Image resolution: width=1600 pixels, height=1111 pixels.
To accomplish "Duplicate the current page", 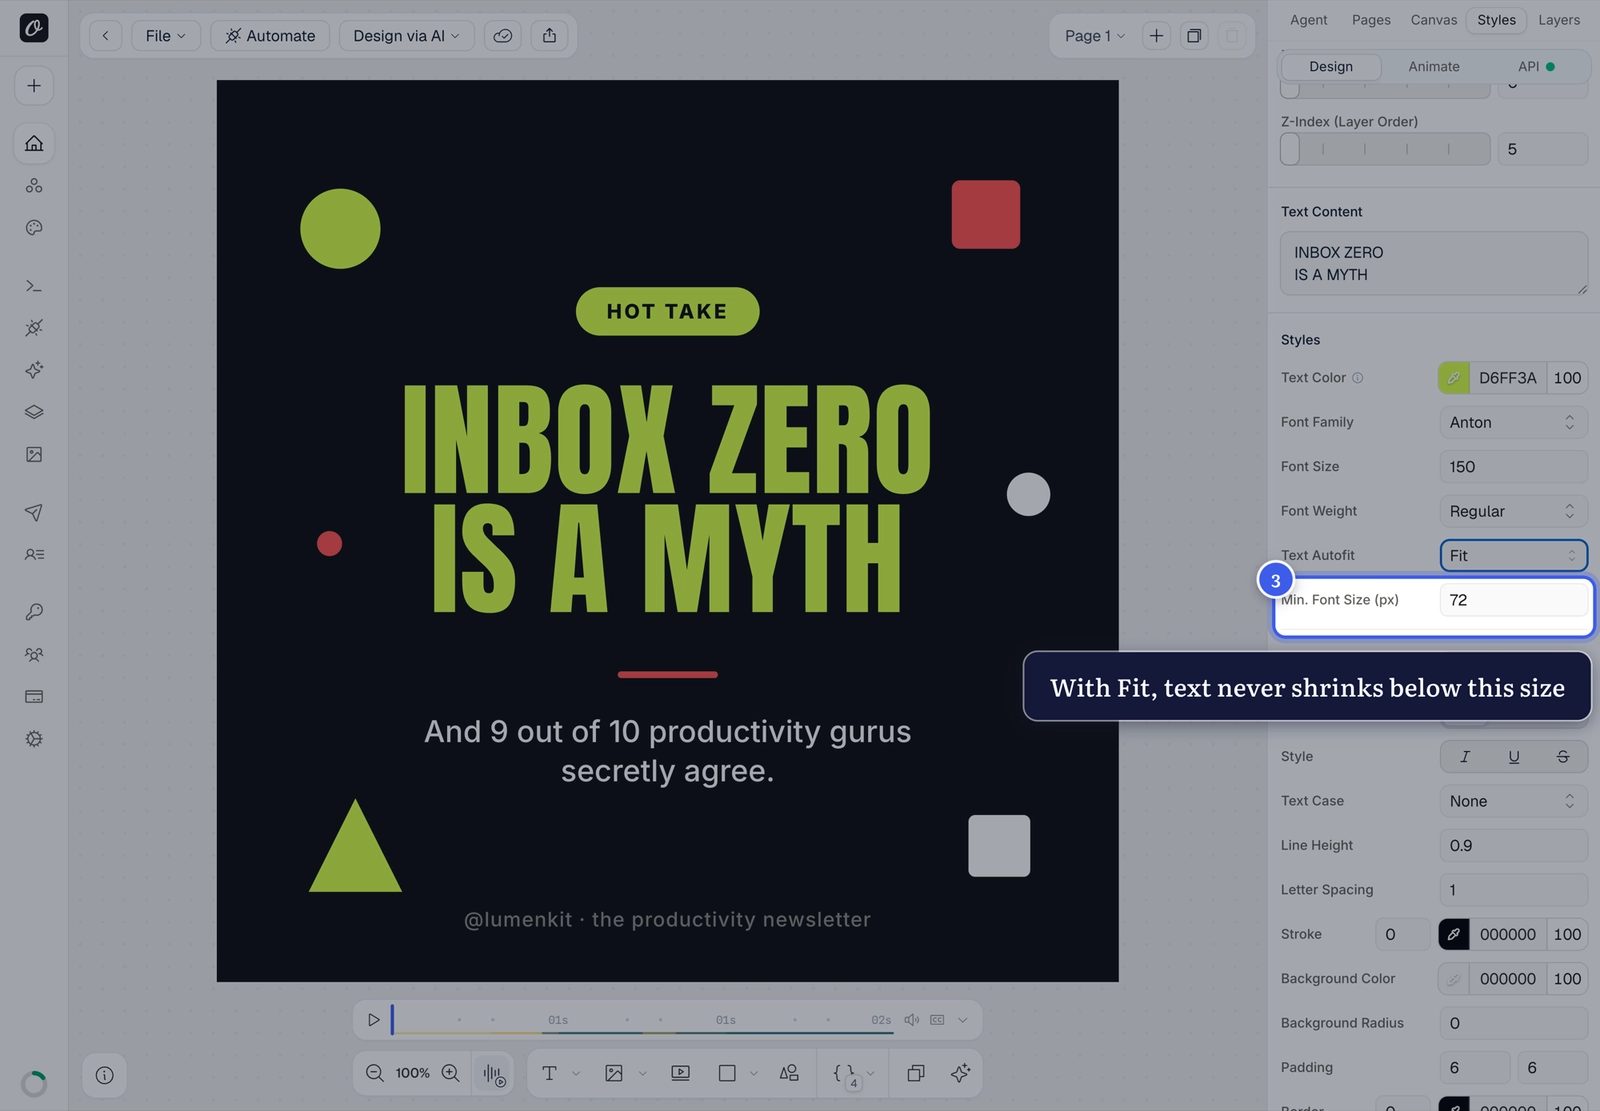I will [1194, 36].
